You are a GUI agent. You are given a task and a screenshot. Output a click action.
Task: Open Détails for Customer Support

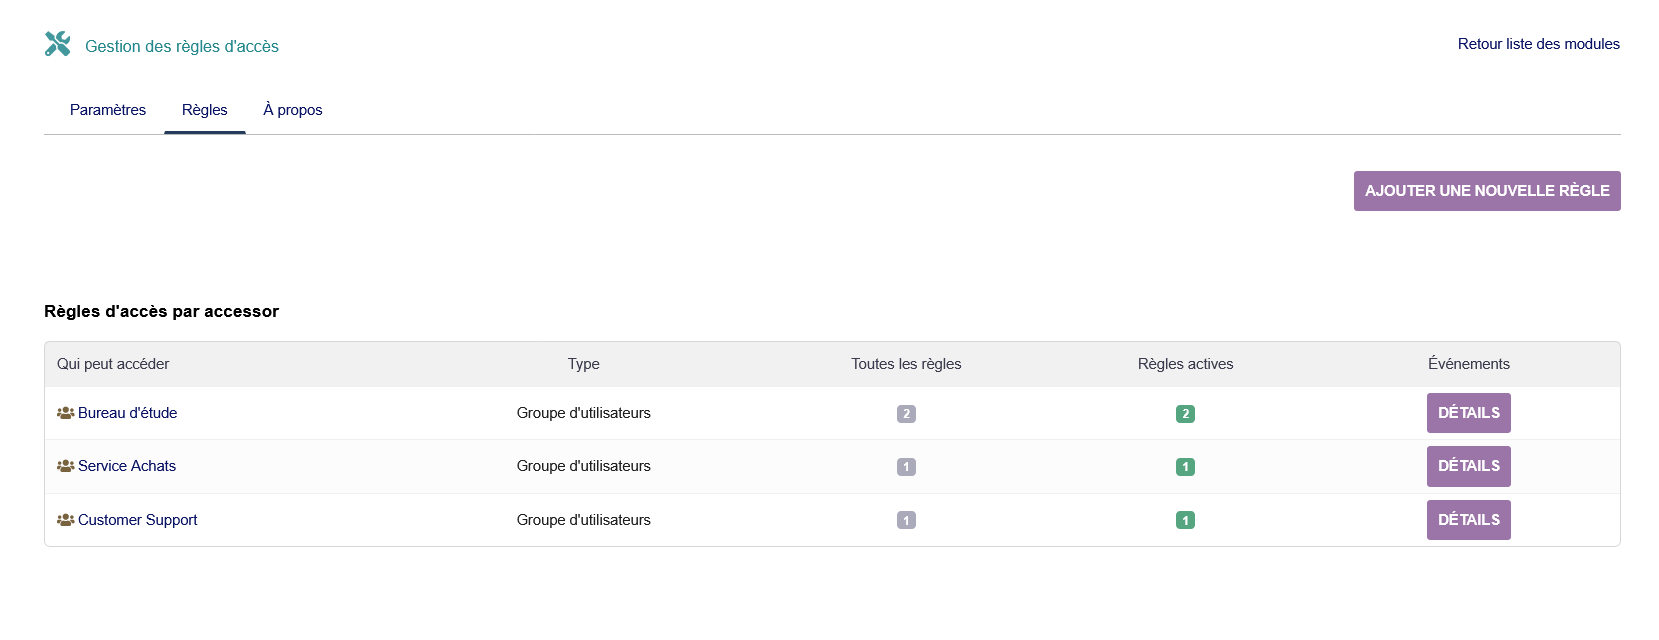1468,520
